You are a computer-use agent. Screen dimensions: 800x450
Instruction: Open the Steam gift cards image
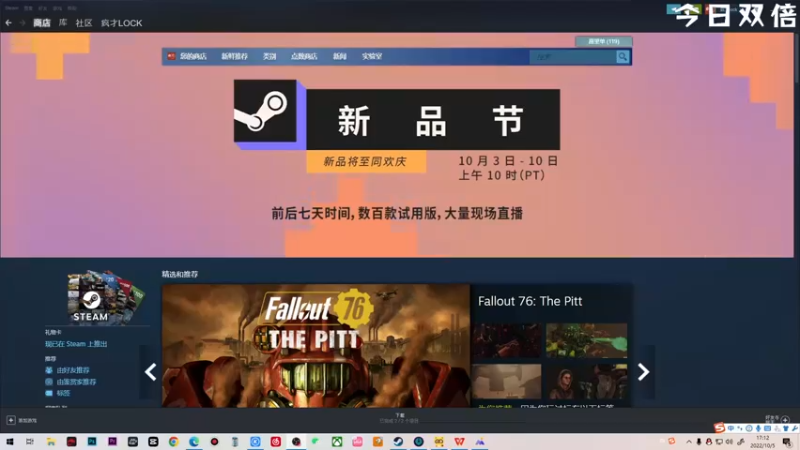click(106, 297)
